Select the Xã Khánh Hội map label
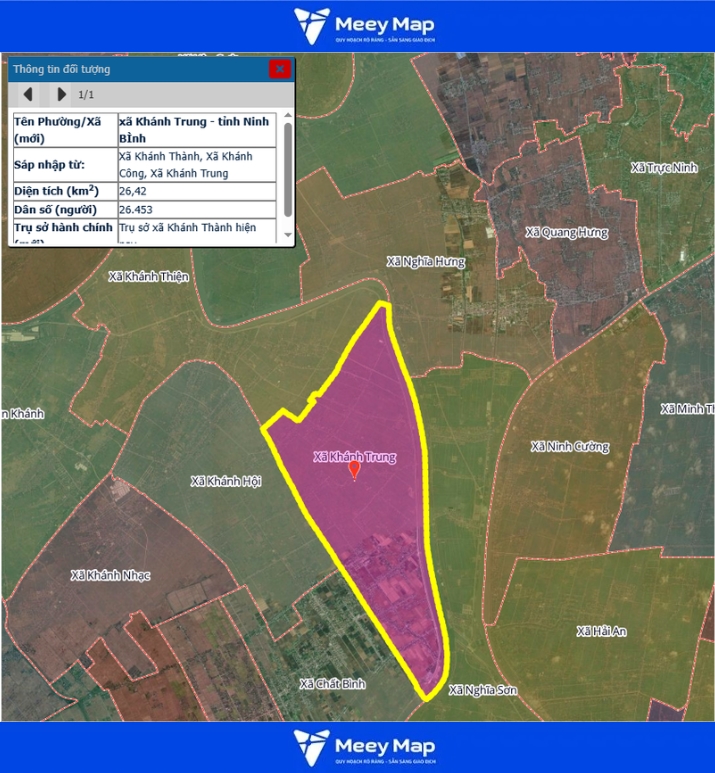 click(226, 481)
